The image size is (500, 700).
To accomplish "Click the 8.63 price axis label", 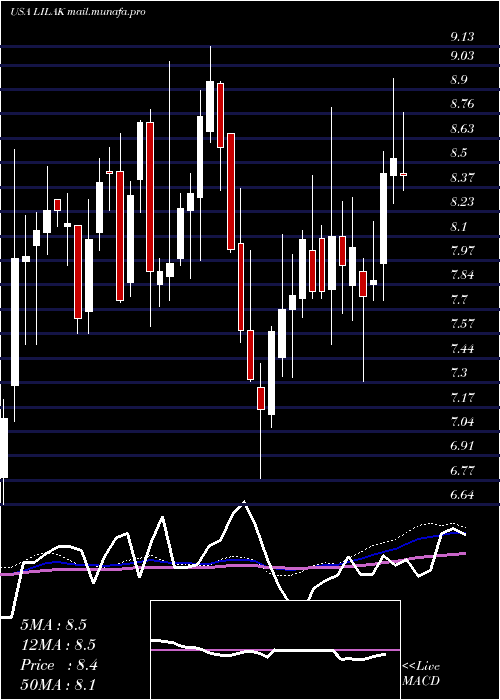I will (462, 129).
